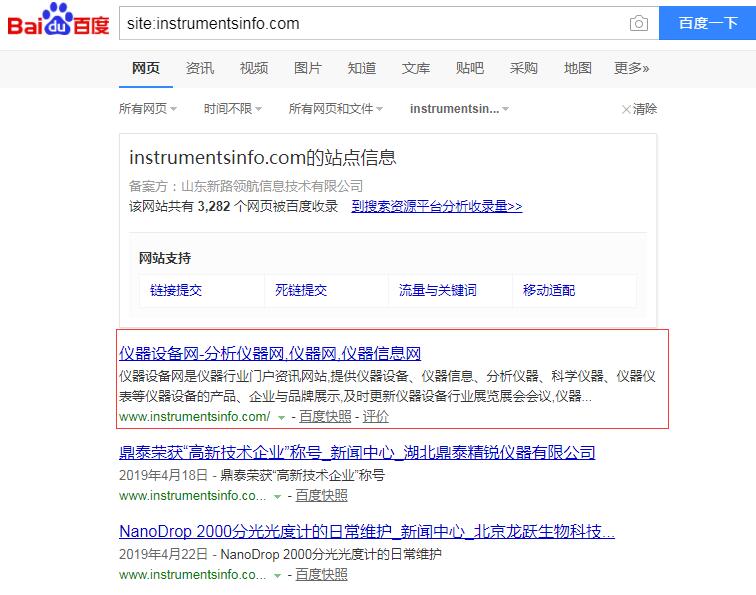Screen dimensions: 756x595
Task: Open camera image search icon
Action: [x=638, y=23]
